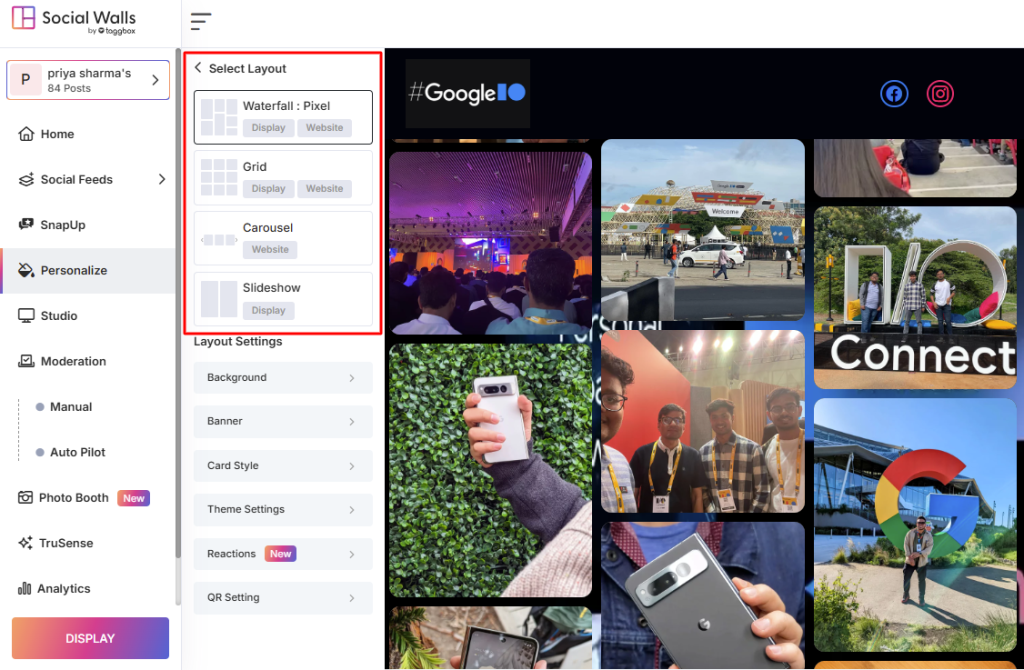Open the SnapUp section

[62, 225]
